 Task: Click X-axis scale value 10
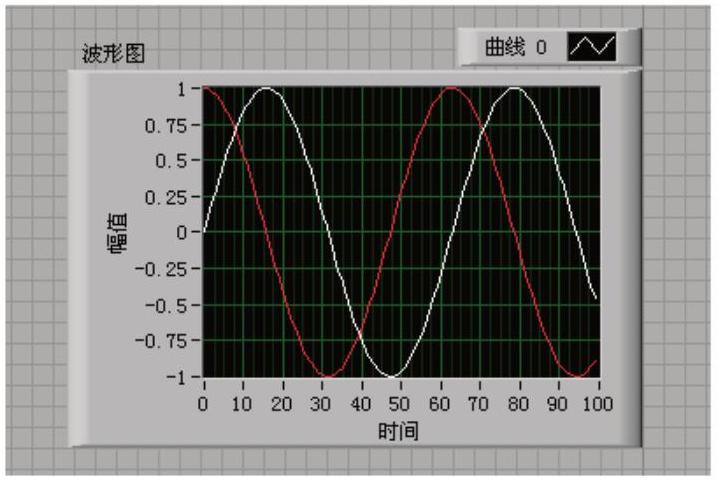coord(241,404)
